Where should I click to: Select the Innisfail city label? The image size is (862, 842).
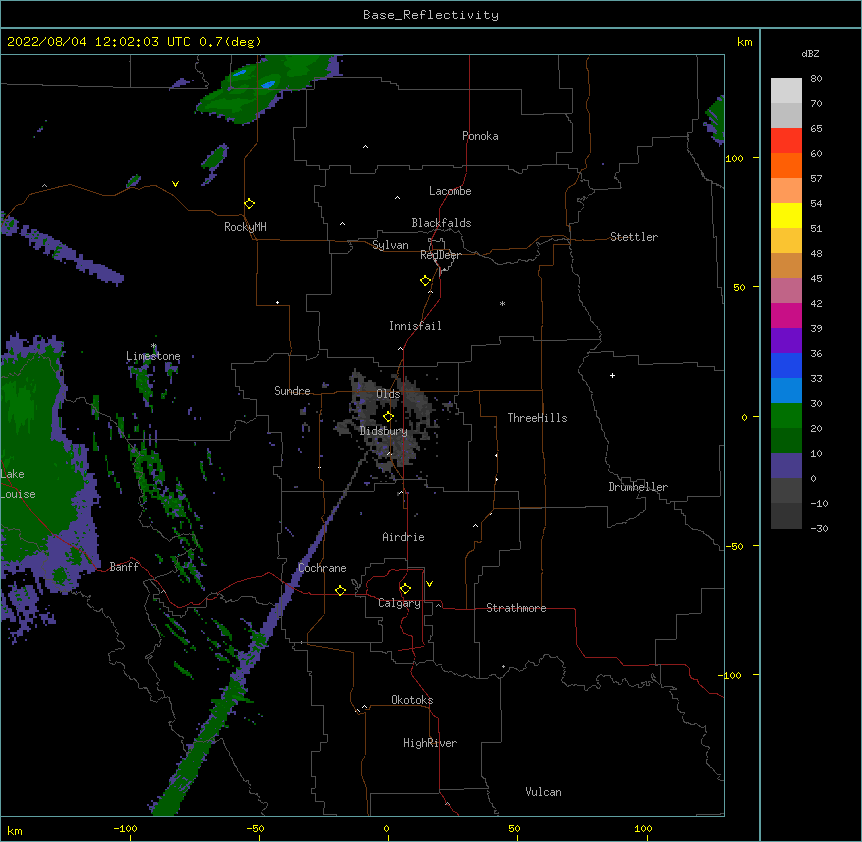415,326
